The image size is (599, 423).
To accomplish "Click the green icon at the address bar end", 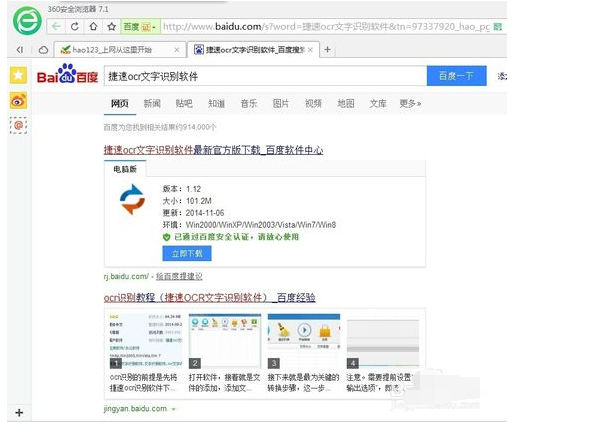I will pyautogui.click(x=497, y=26).
